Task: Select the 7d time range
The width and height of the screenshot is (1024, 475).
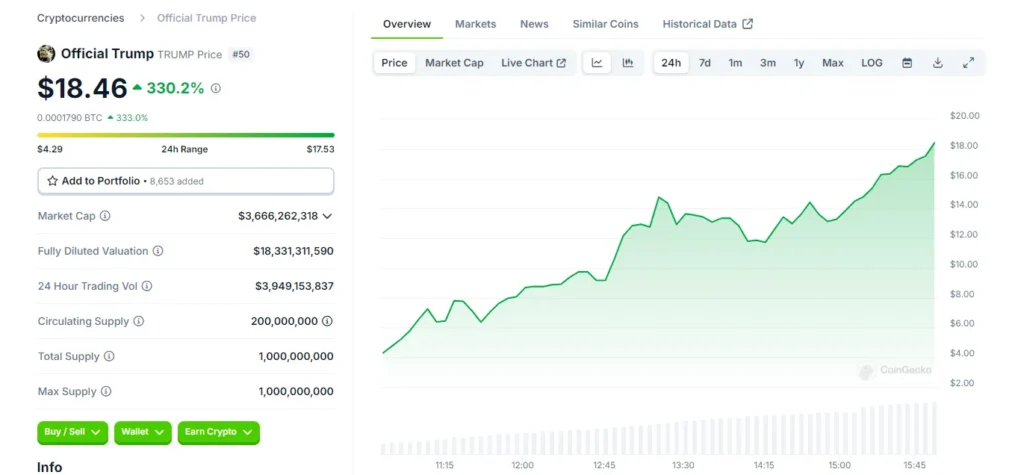Action: [x=705, y=63]
